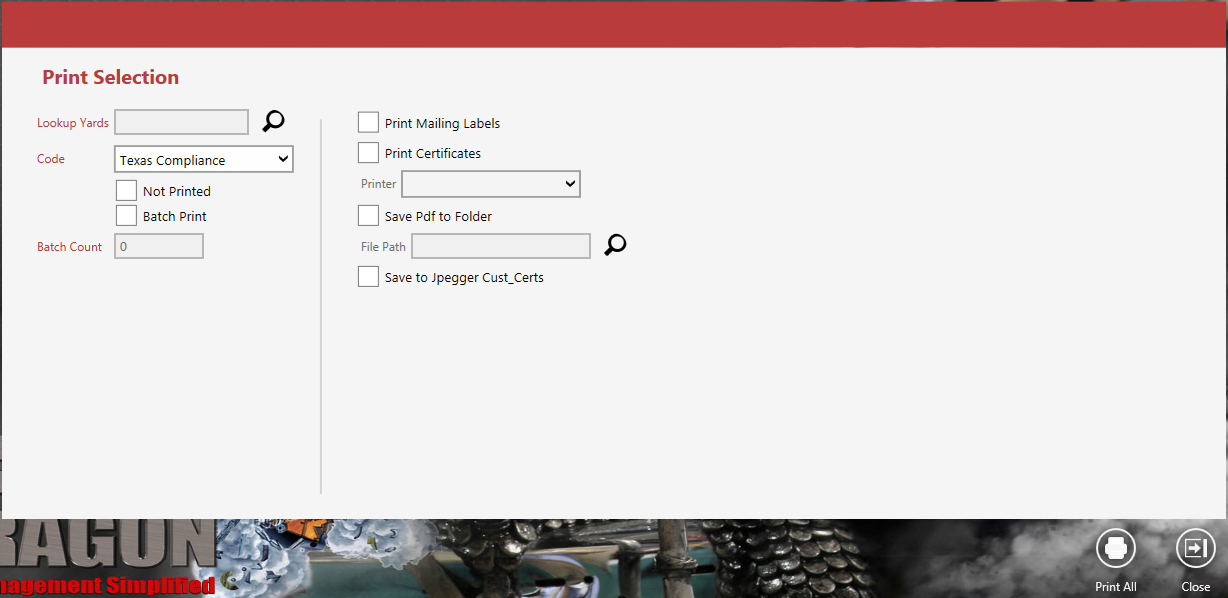Click the Print Selection heading
The image size is (1228, 598).
tap(111, 77)
